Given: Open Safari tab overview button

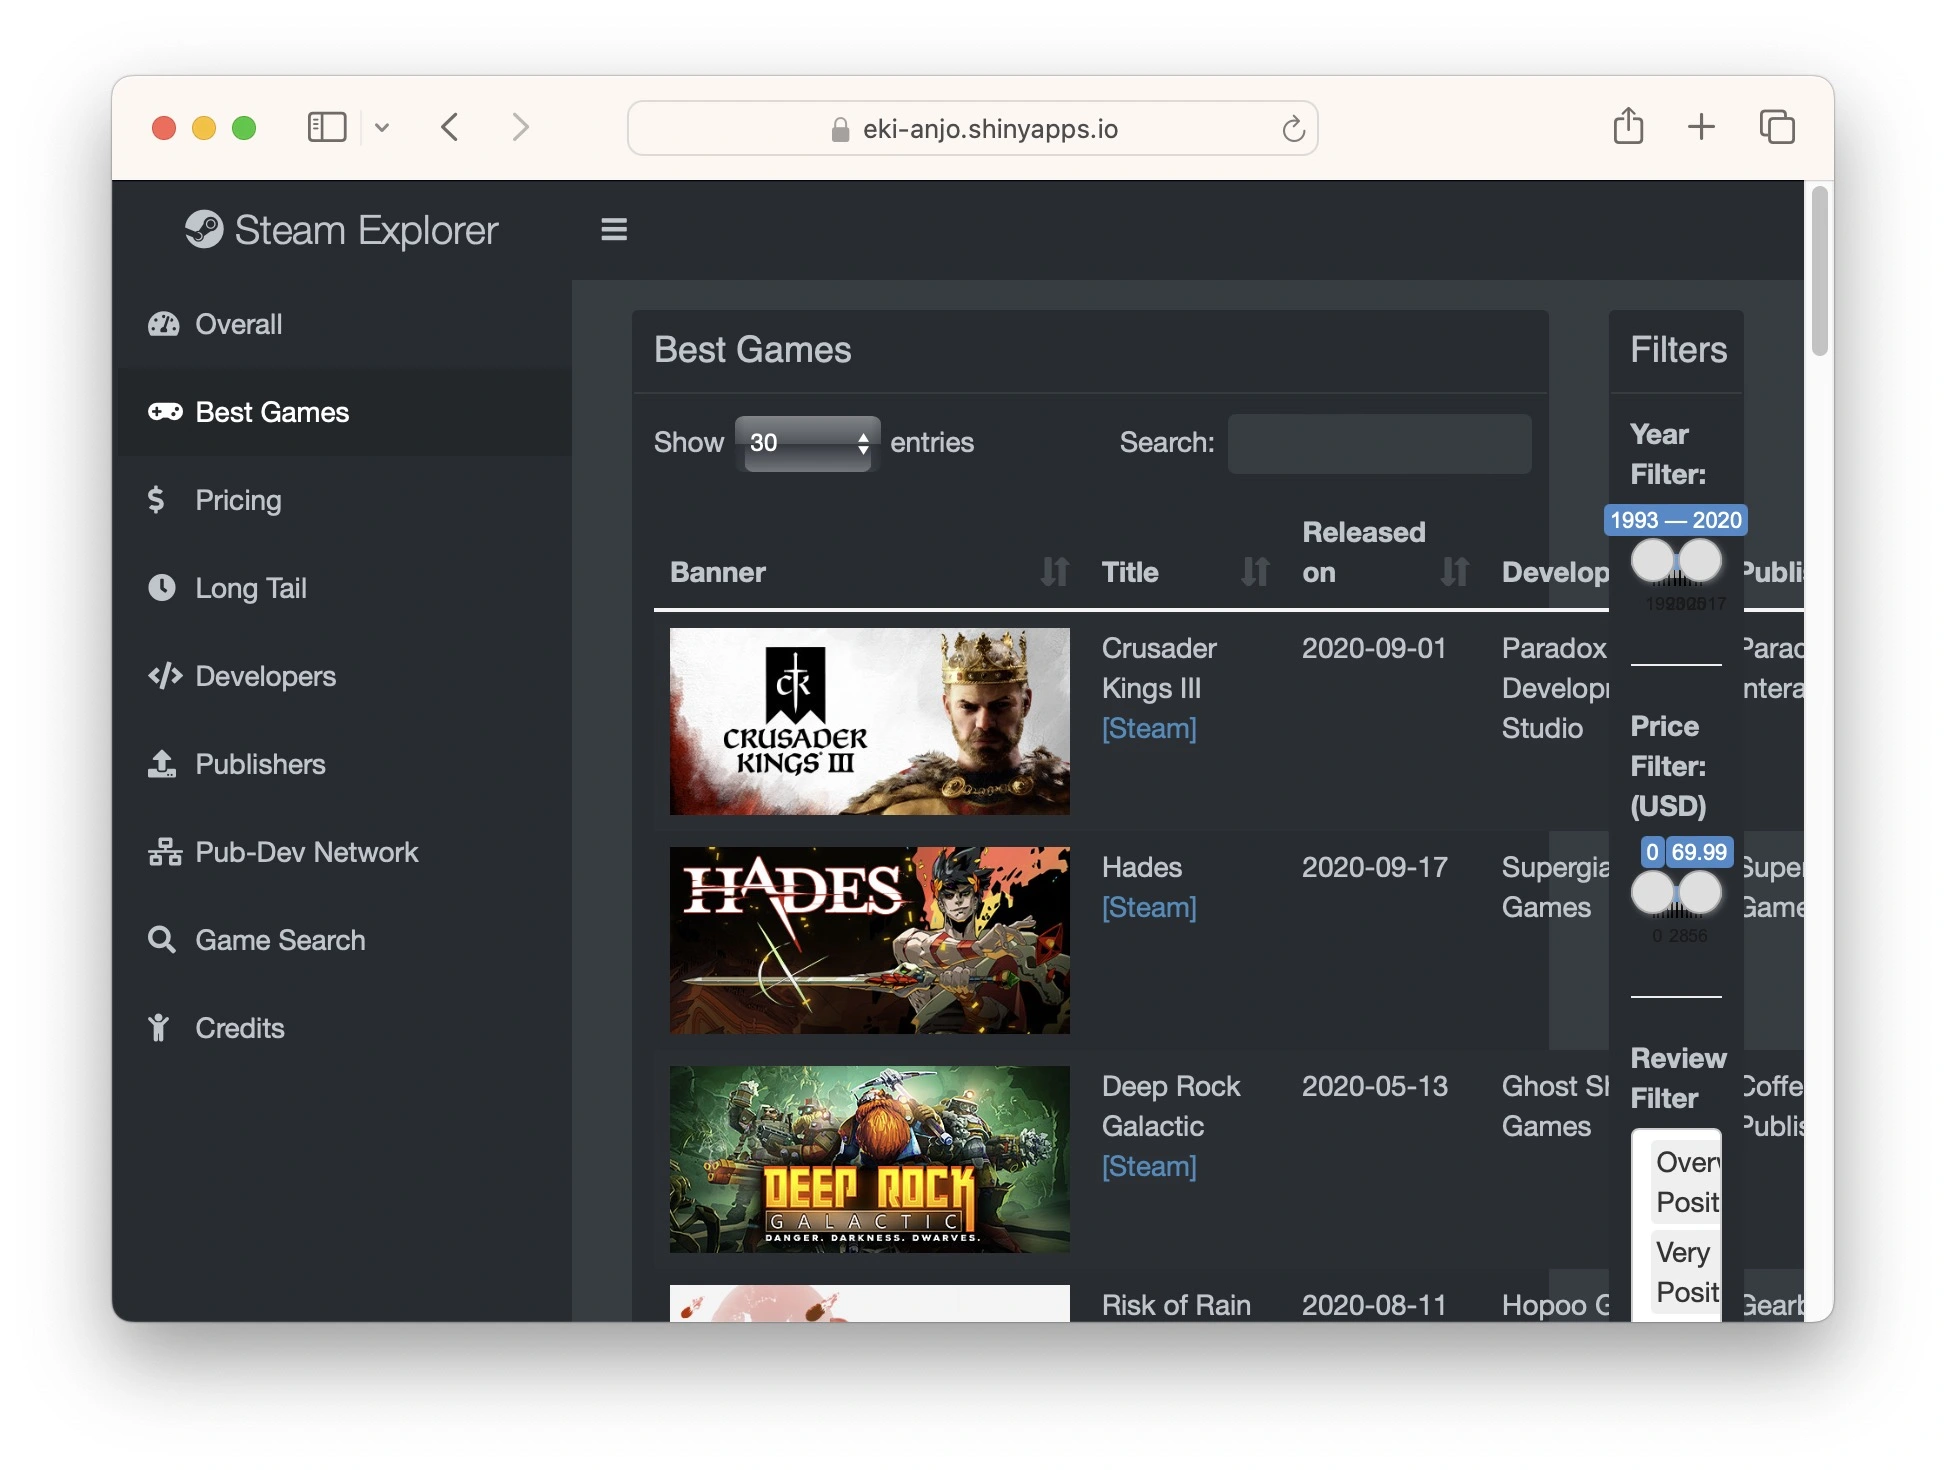Looking at the screenshot, I should [x=1777, y=128].
